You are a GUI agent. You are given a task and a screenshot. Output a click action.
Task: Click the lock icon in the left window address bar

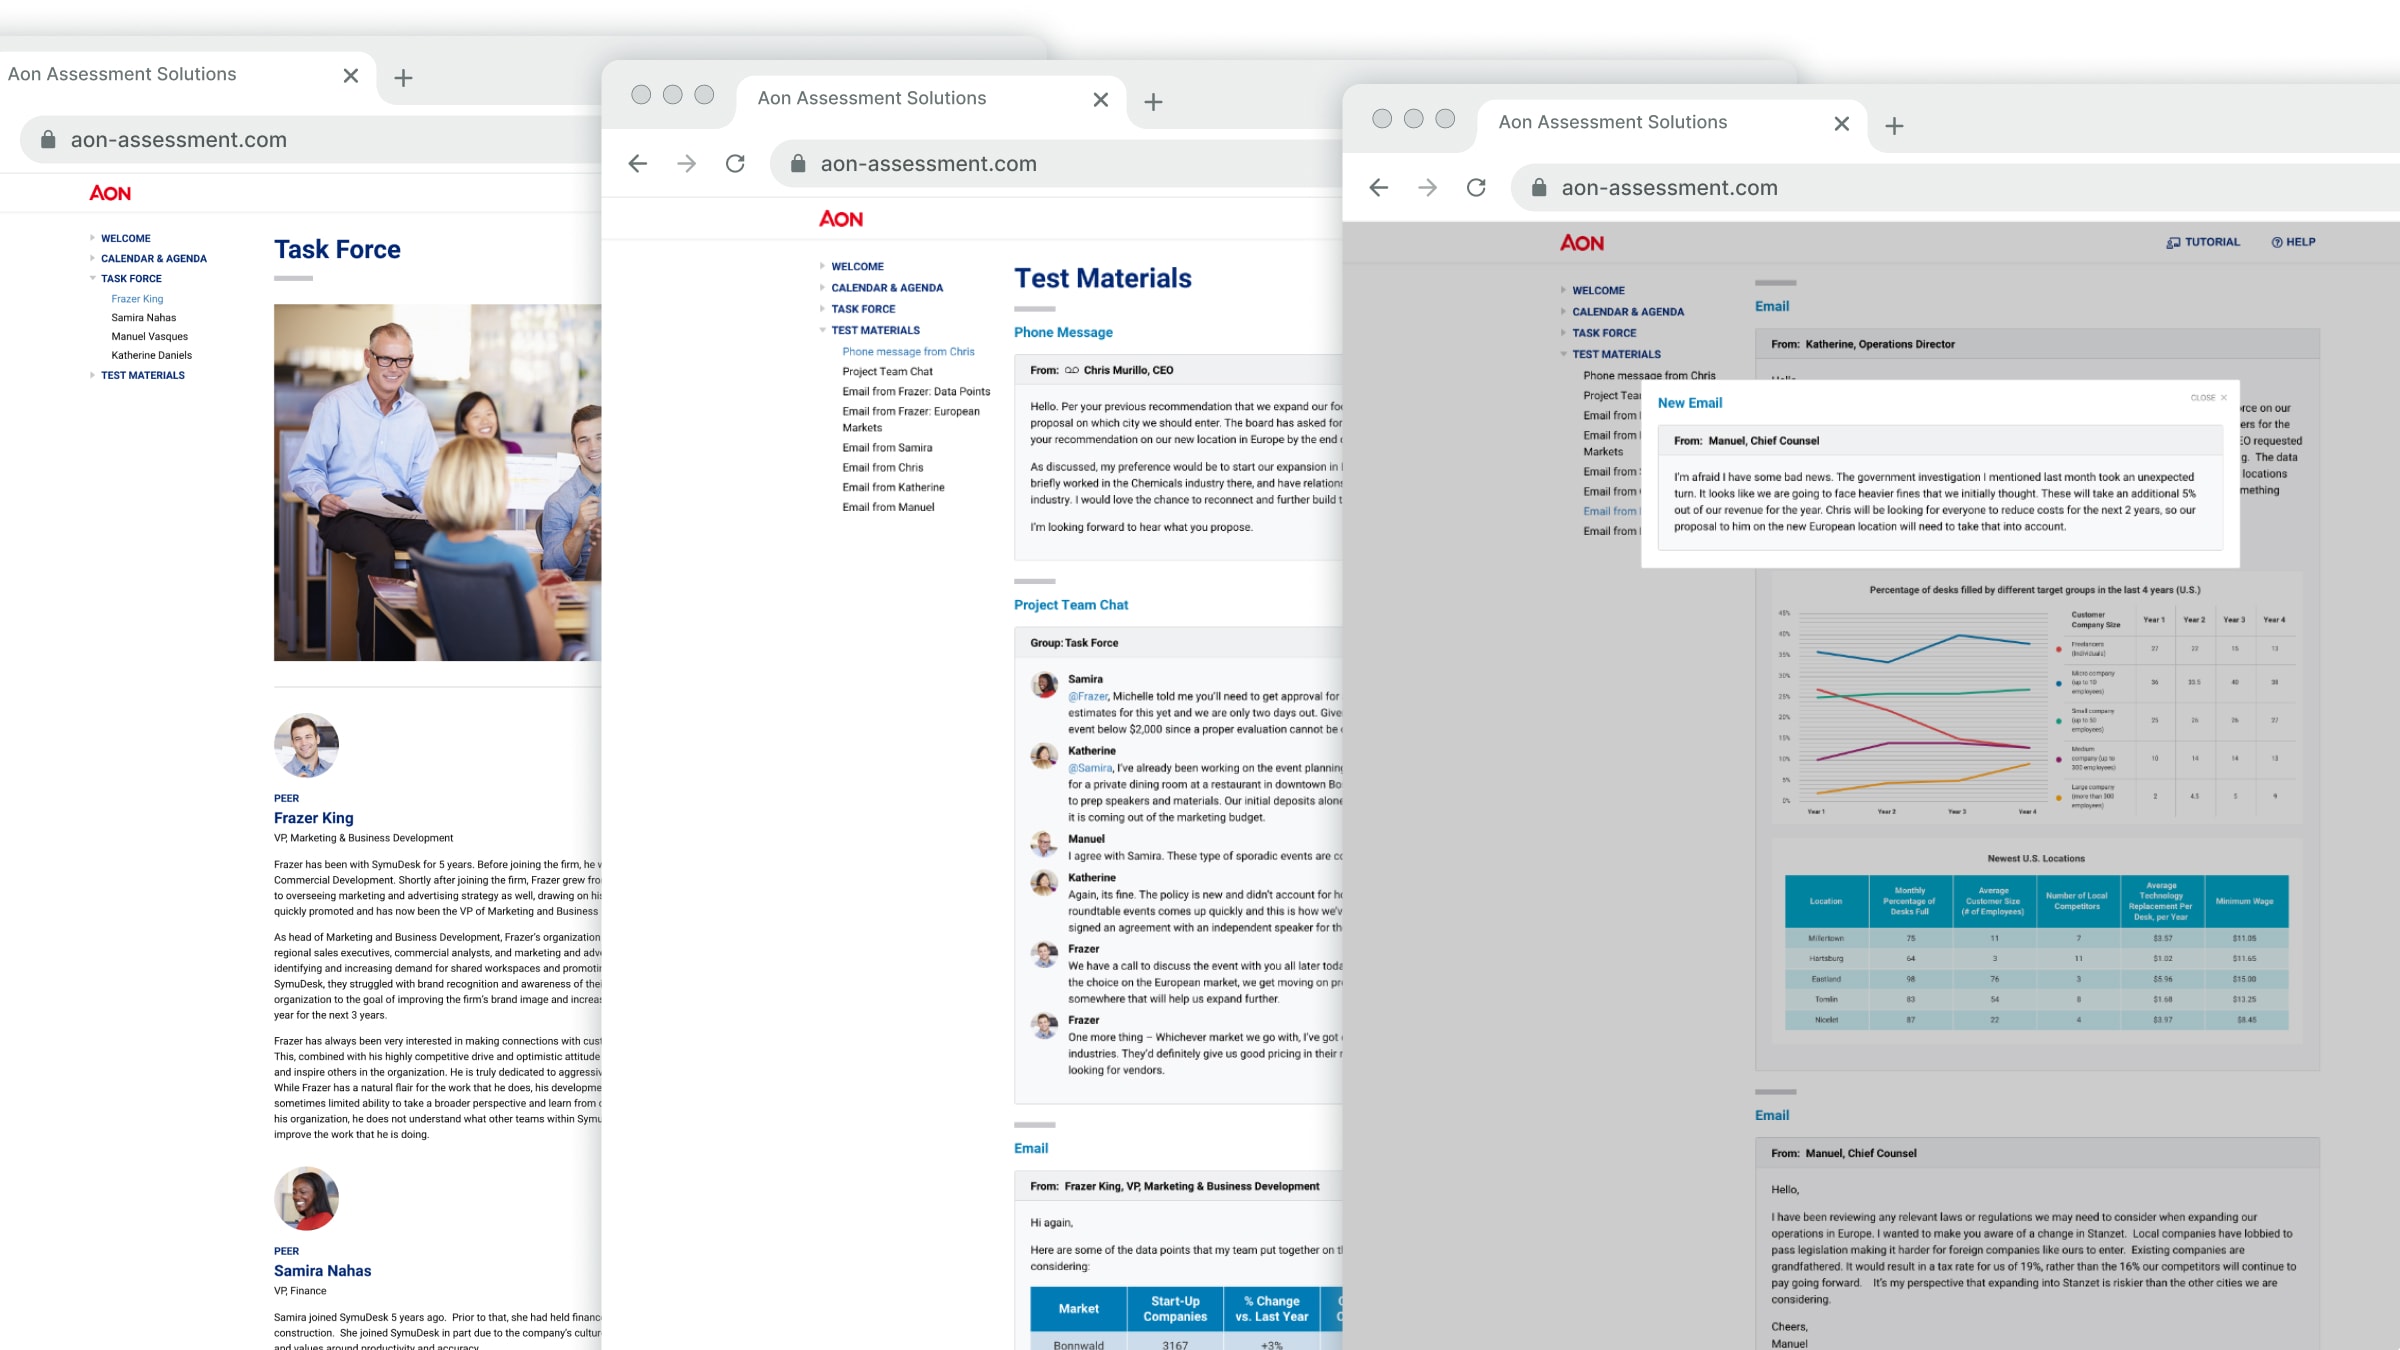48,139
